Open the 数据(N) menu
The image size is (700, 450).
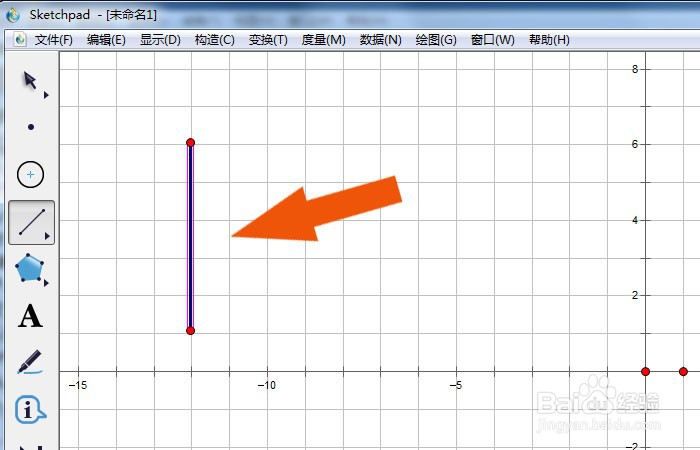pos(380,40)
